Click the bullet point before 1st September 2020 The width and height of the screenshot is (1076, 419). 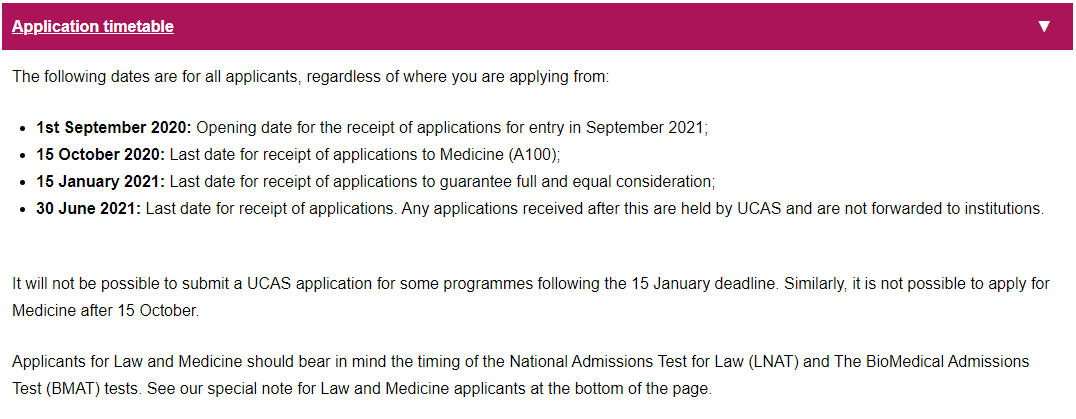[x=23, y=128]
